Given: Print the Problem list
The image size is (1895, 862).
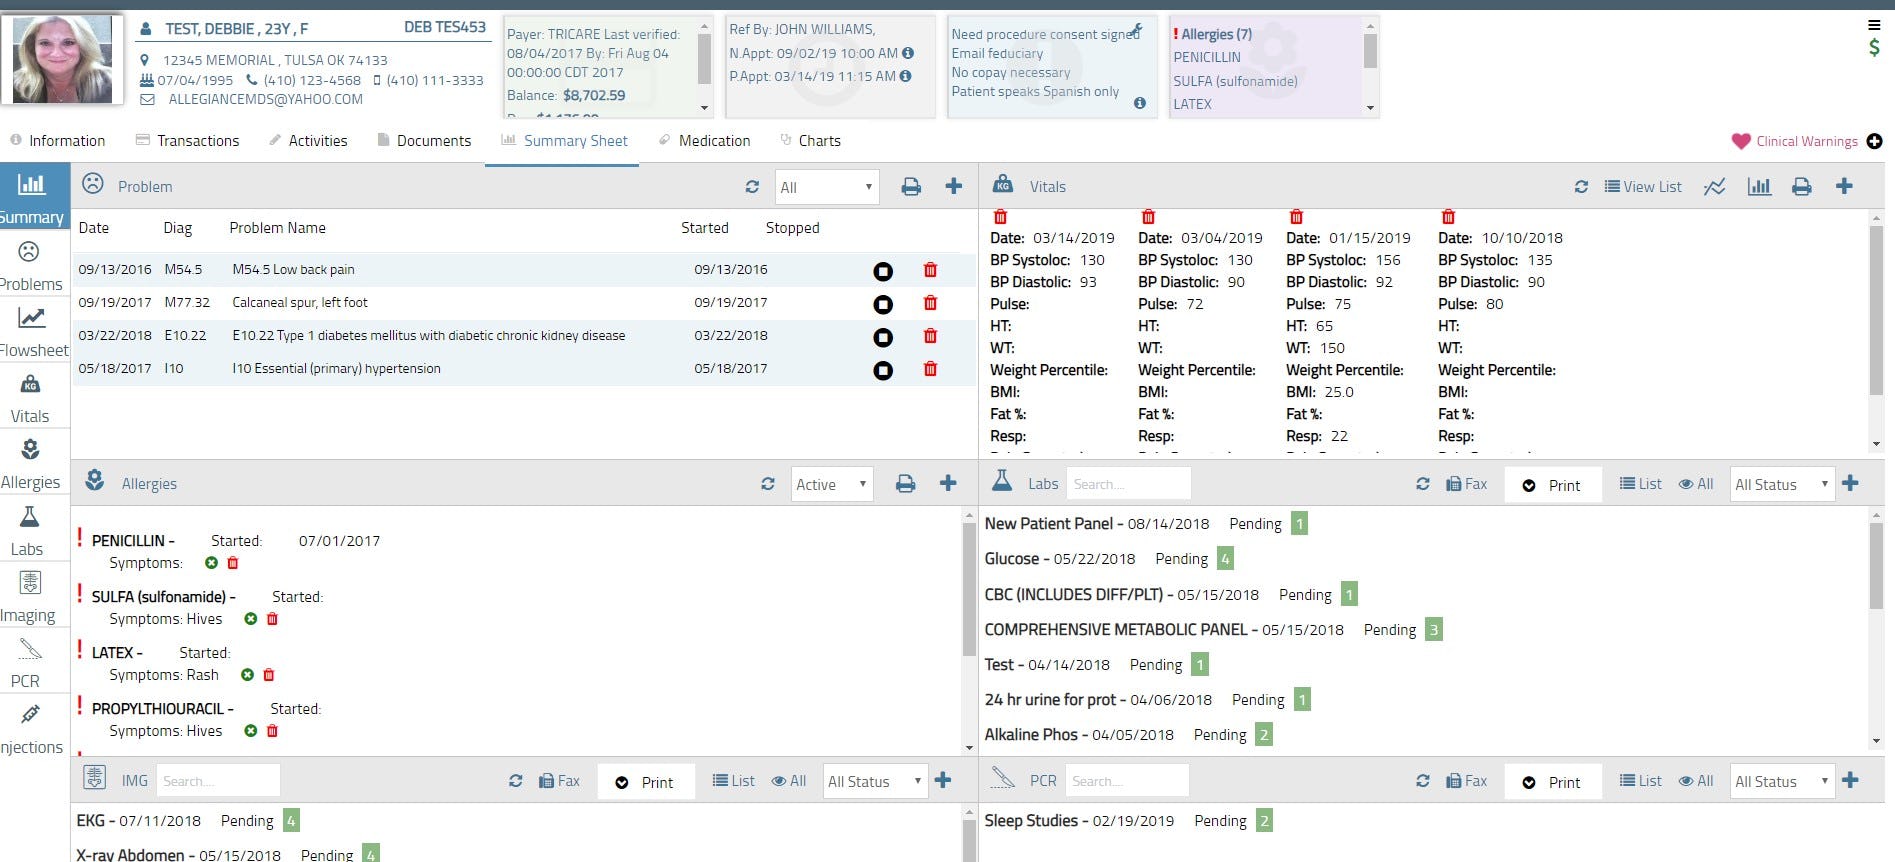Looking at the screenshot, I should pos(911,187).
